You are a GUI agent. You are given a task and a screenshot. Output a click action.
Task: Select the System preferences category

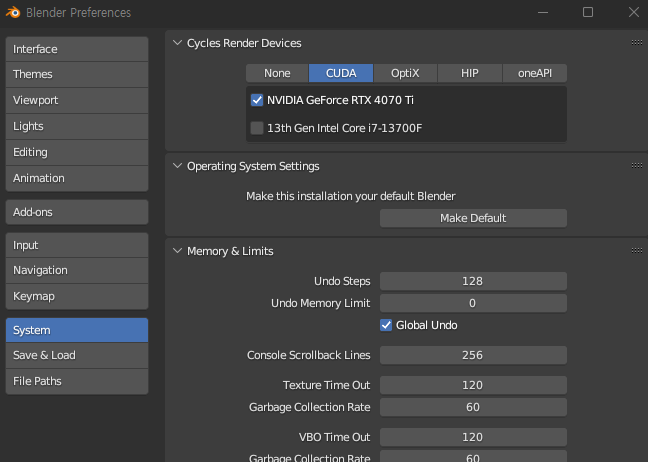tap(77, 330)
